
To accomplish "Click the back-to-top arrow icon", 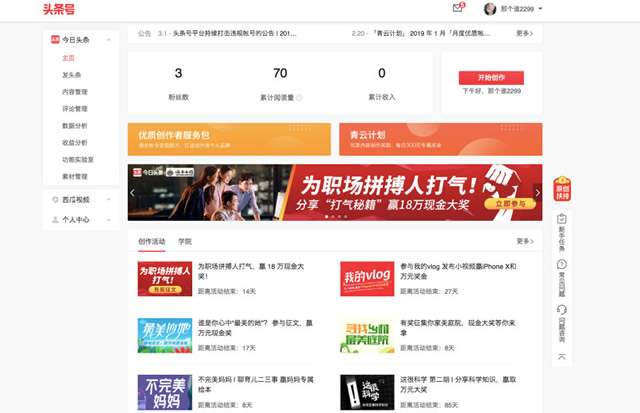I will (562, 356).
